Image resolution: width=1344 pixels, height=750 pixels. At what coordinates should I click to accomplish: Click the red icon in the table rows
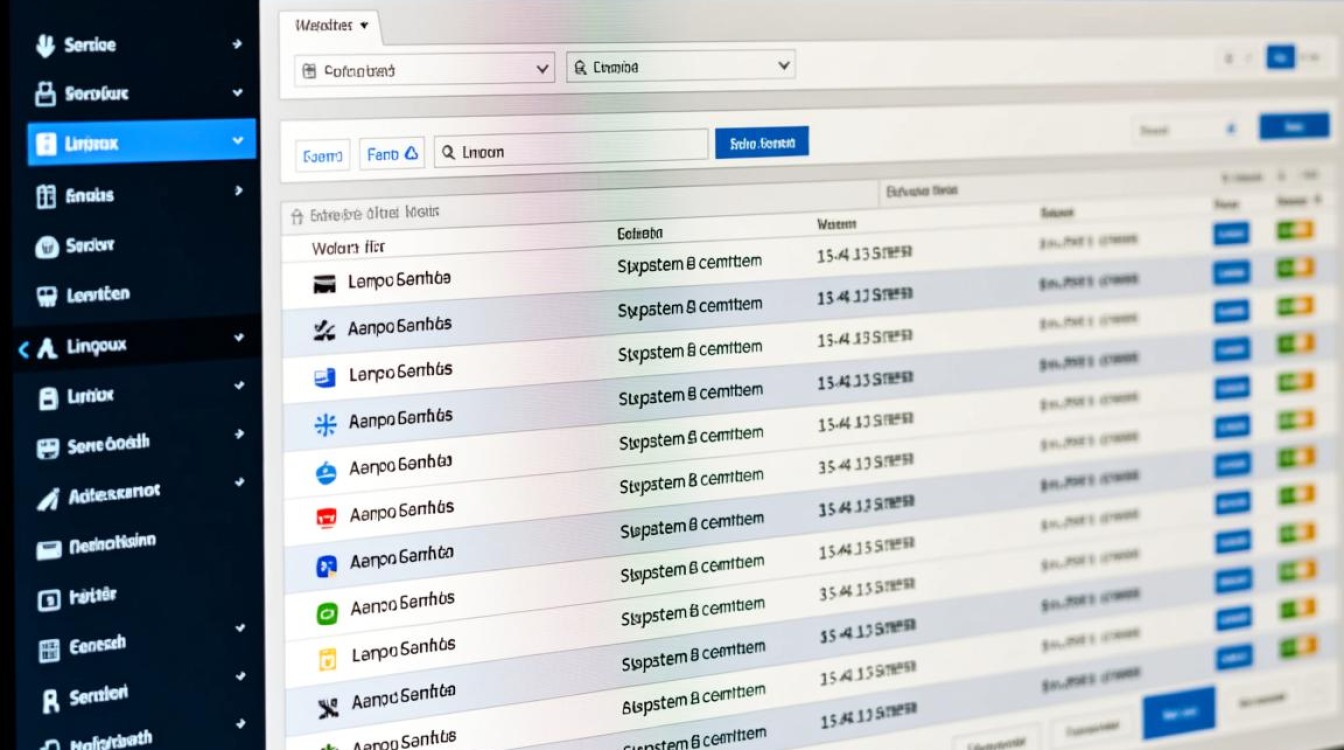(326, 517)
